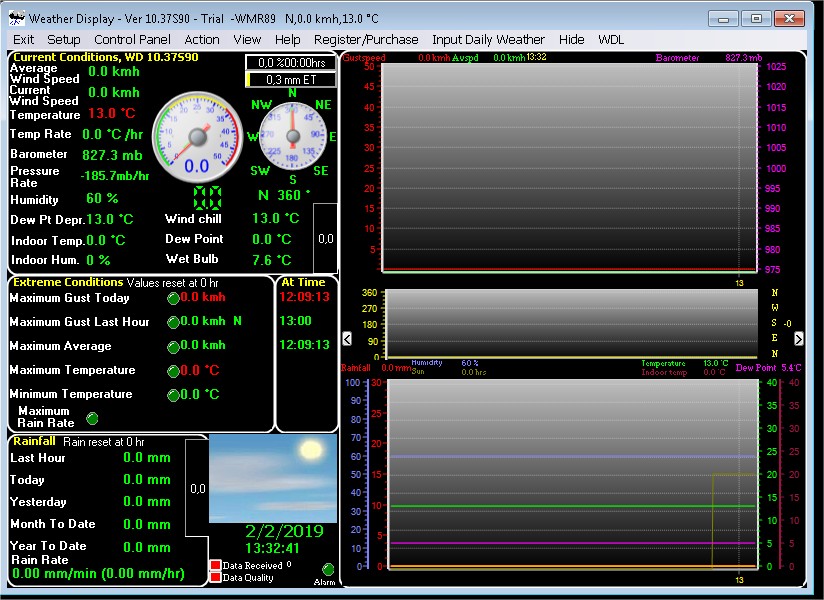Viewport: 824px width, 600px height.
Task: Click the Humidity 60 % value
Action: click(102, 199)
